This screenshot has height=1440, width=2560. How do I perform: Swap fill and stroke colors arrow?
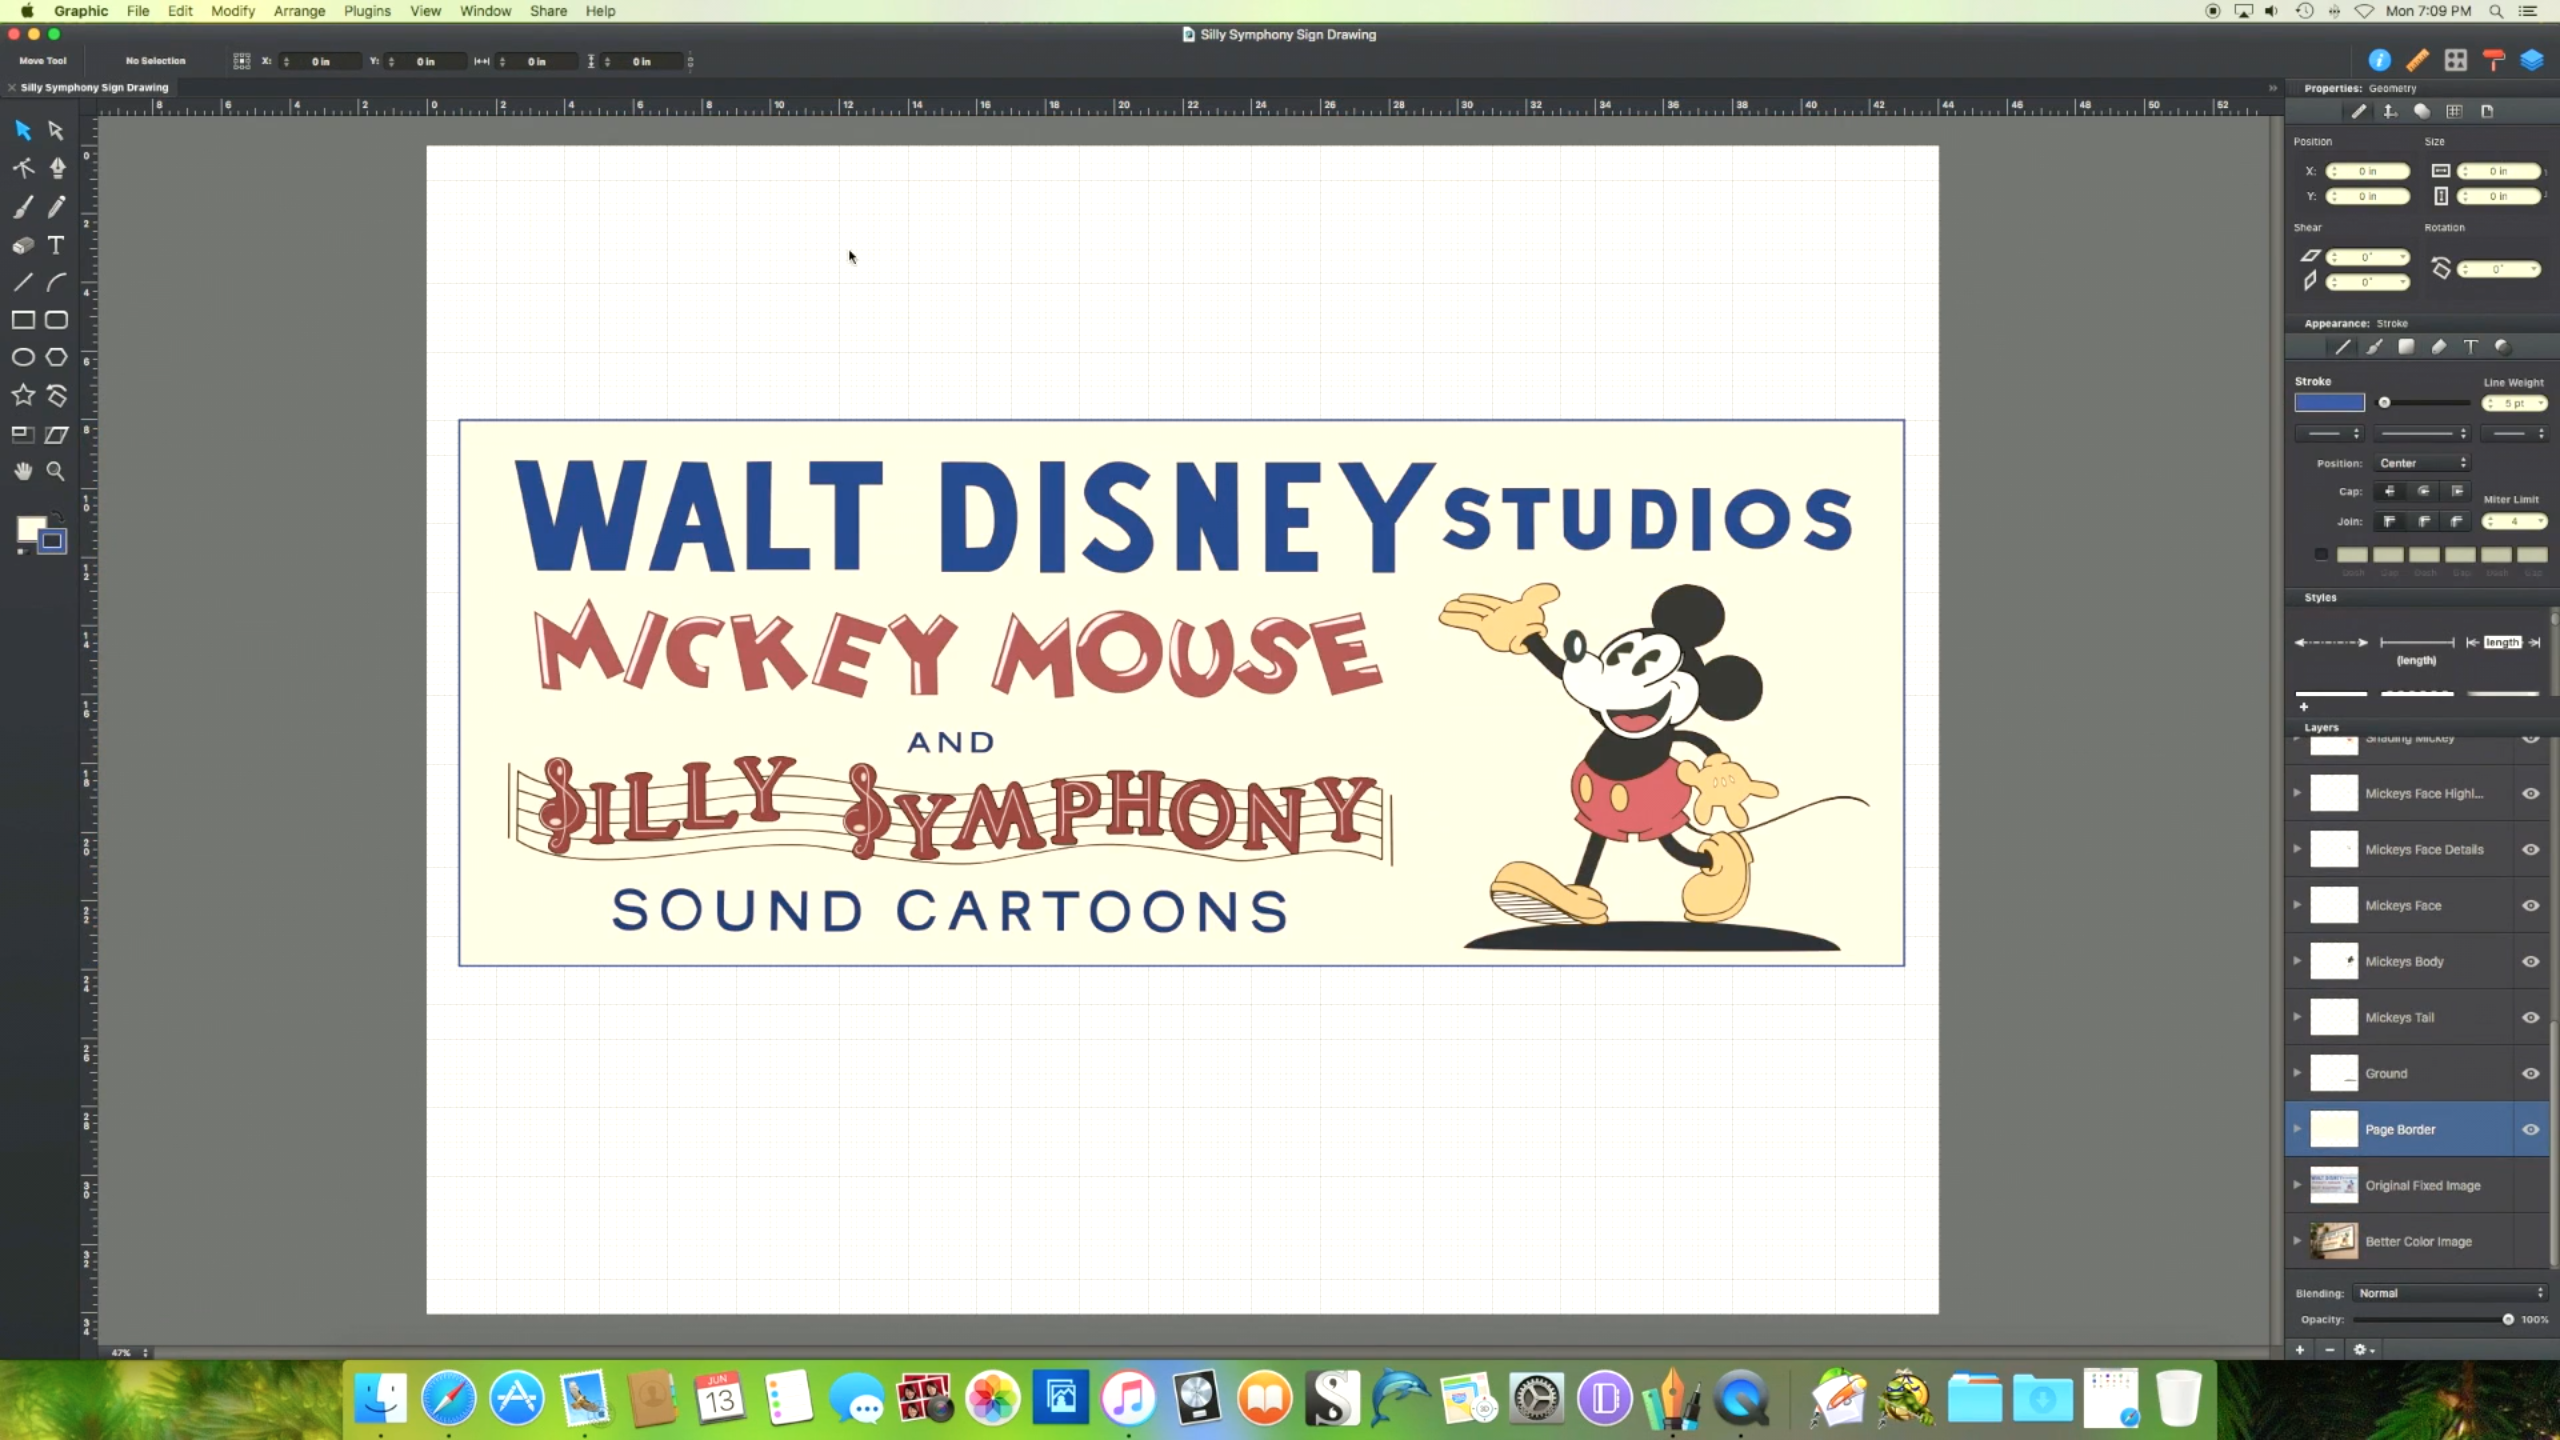pyautogui.click(x=58, y=516)
